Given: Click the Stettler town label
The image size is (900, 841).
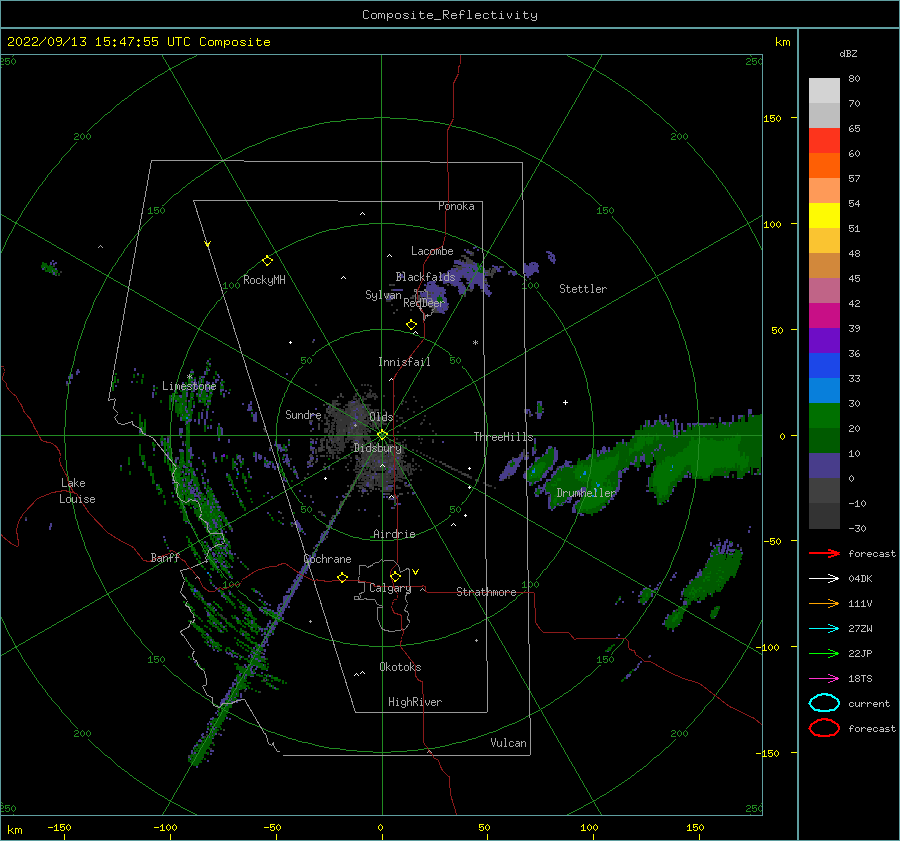Looking at the screenshot, I should pos(583,289).
